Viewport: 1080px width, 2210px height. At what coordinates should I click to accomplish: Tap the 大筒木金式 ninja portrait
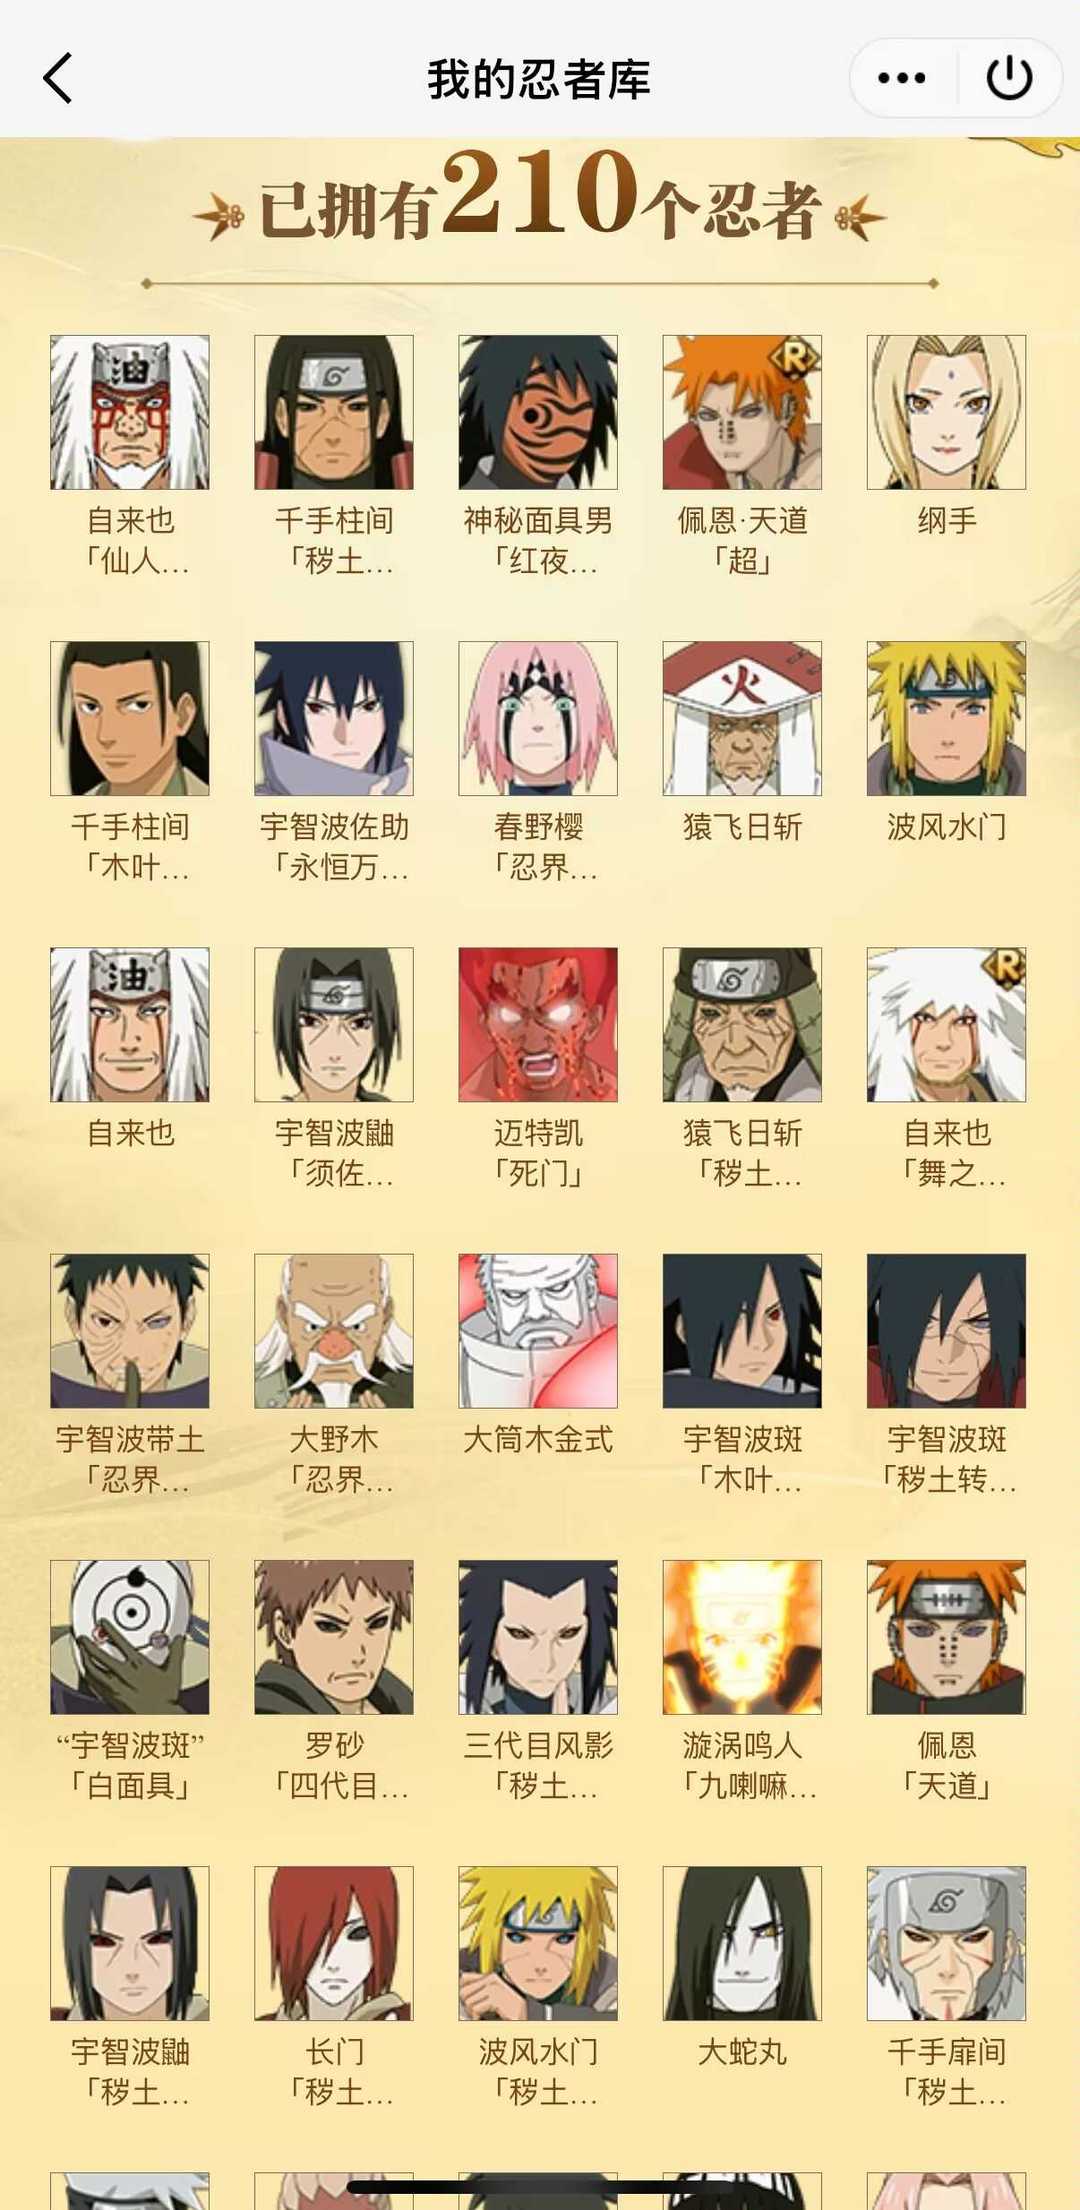click(x=538, y=1330)
